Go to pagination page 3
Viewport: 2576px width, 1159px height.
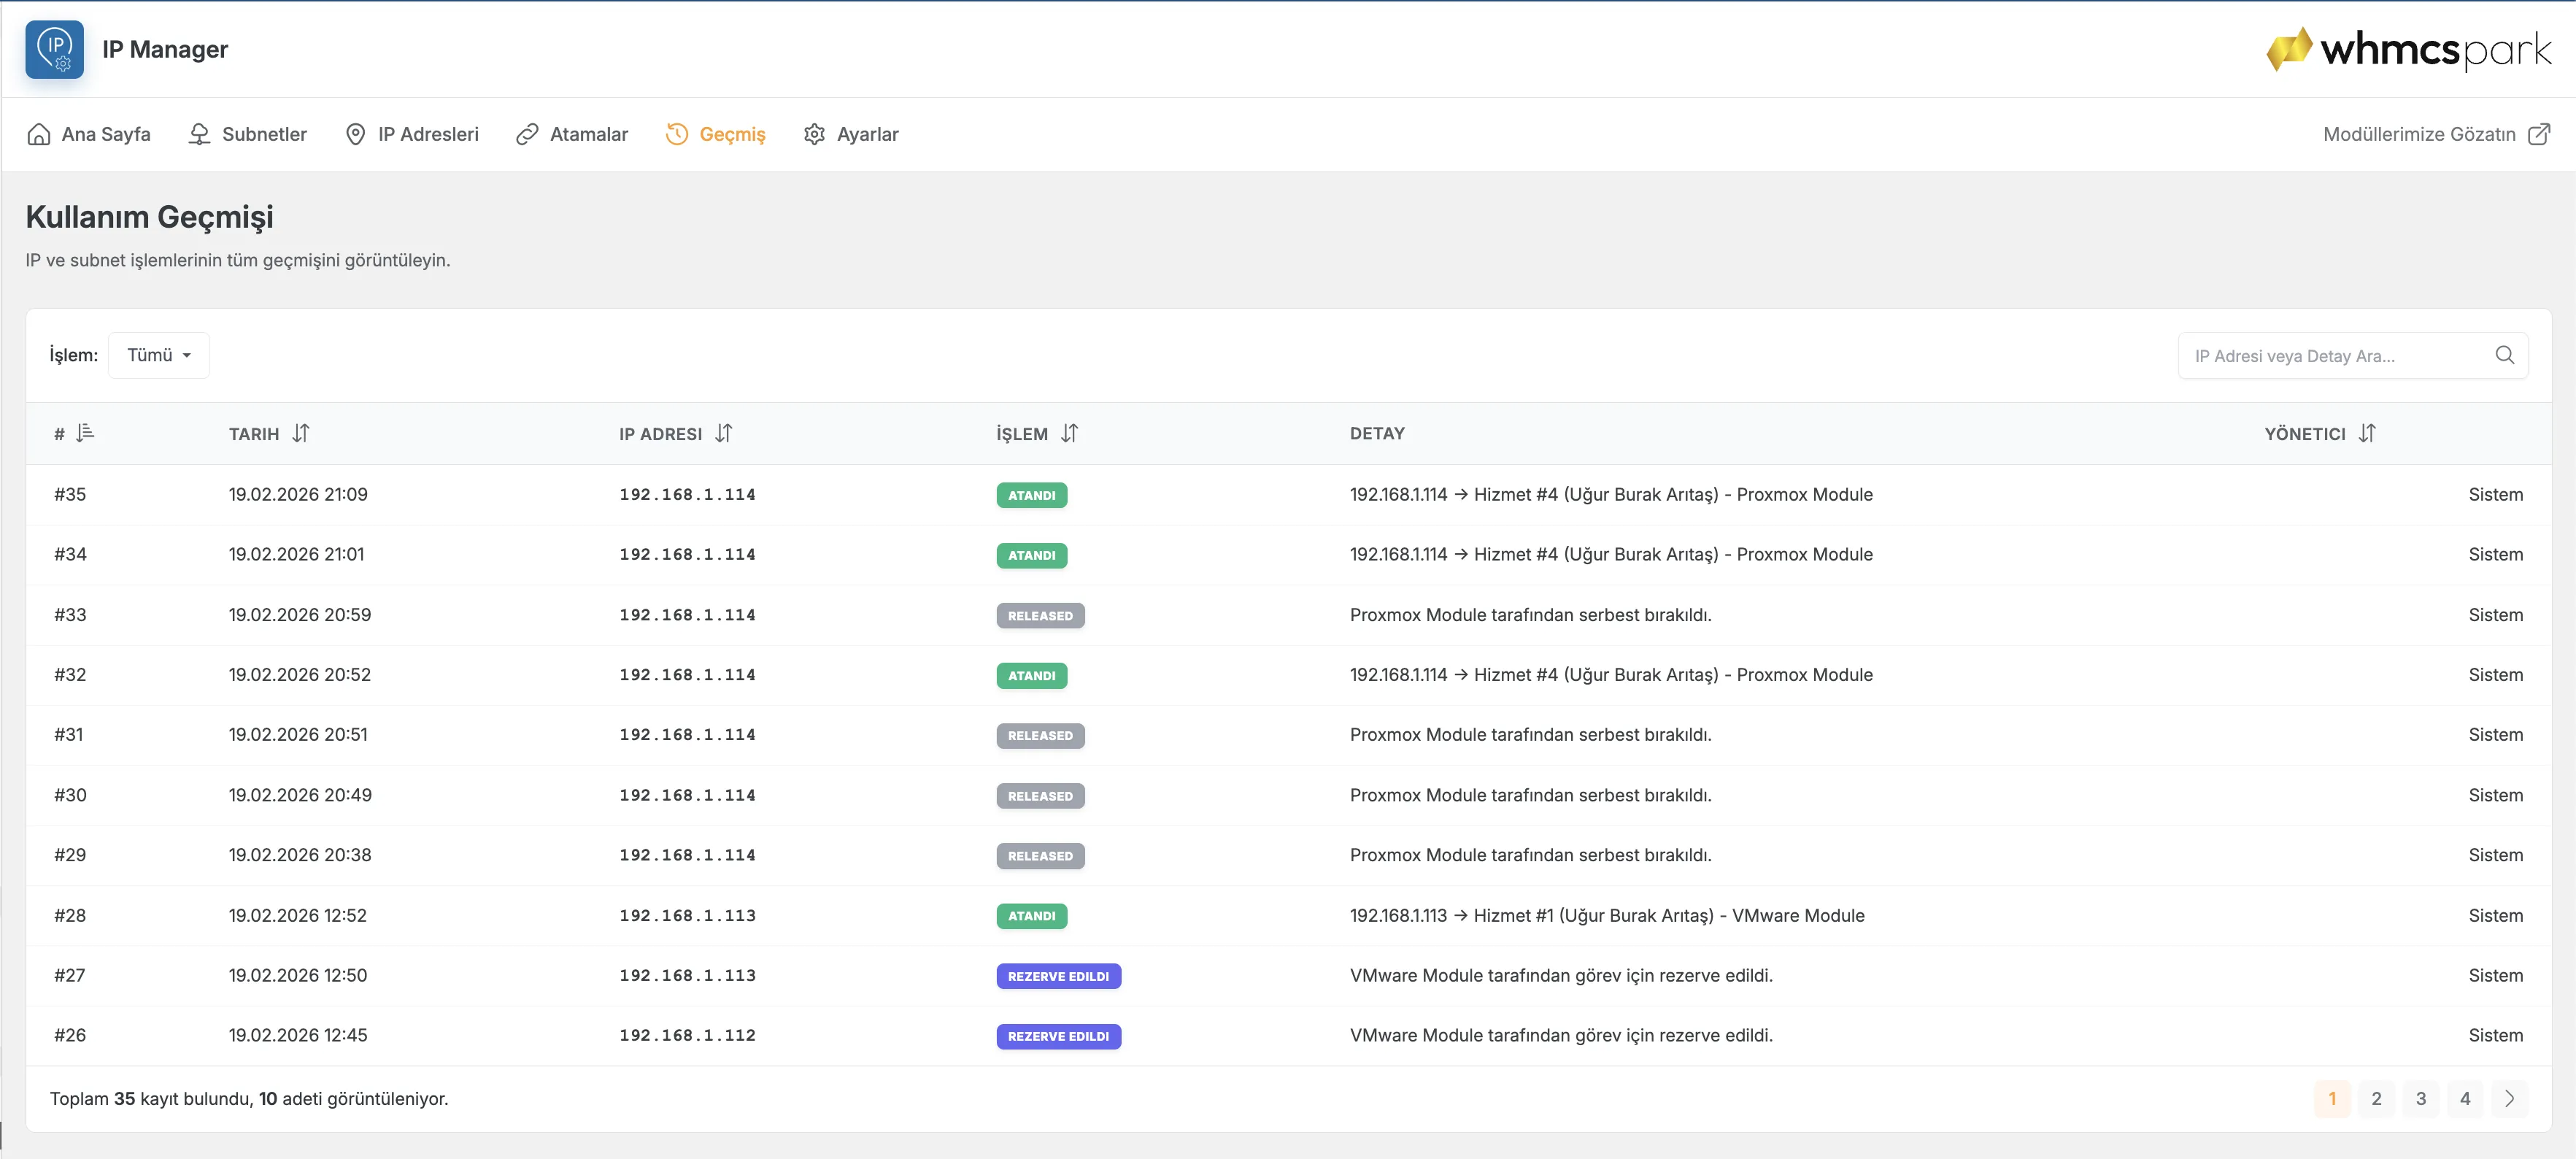(x=2421, y=1098)
